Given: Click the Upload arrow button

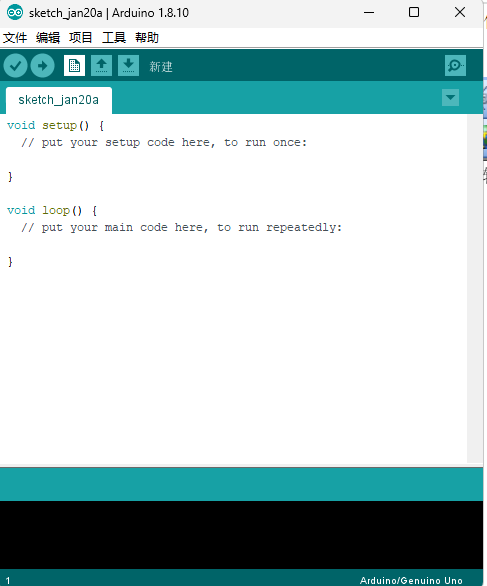Looking at the screenshot, I should tap(43, 66).
